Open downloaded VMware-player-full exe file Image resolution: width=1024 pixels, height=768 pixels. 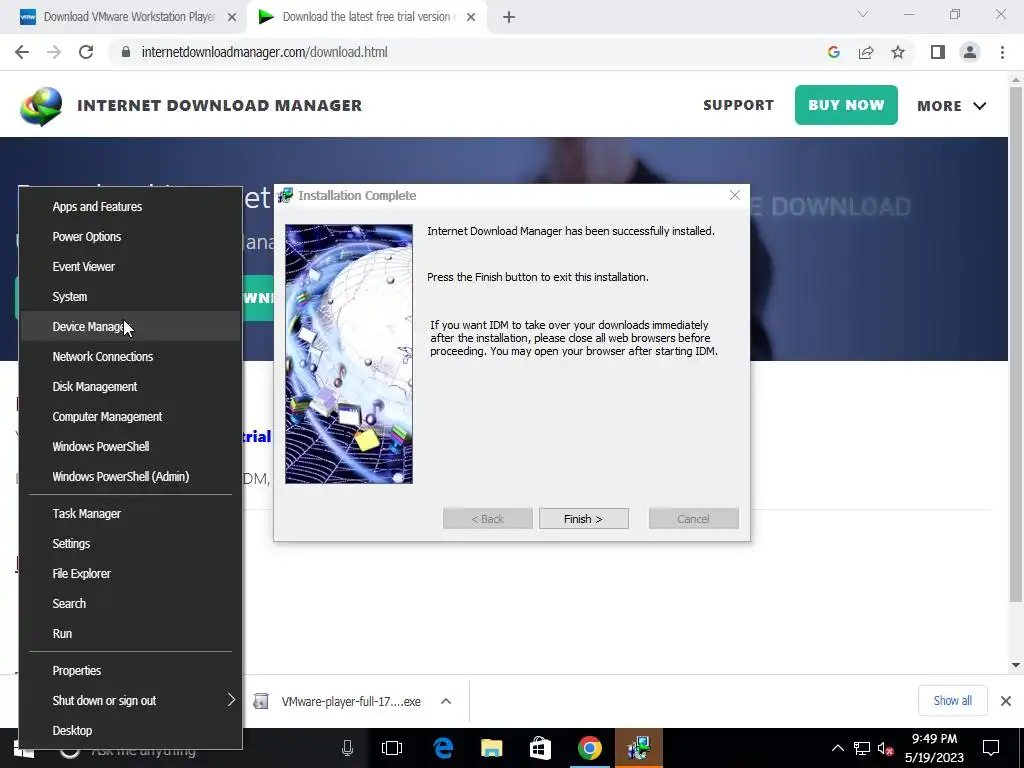click(338, 701)
